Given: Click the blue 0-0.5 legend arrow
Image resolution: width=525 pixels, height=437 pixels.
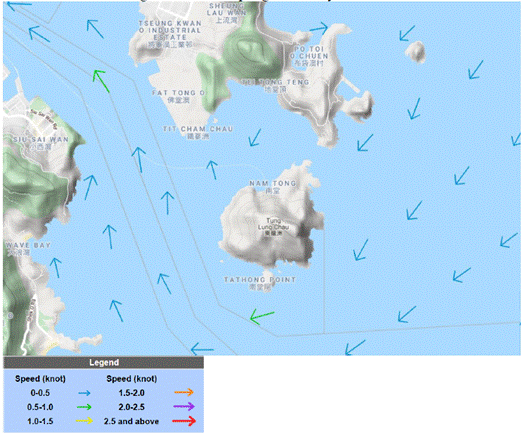Looking at the screenshot, I should (x=84, y=393).
